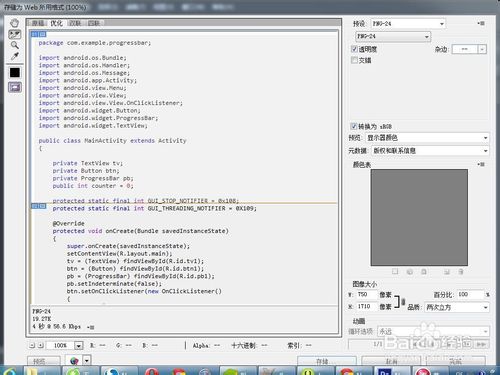This screenshot has height=375, width=500.
Task: Click the 百分比 percent input field
Action: pos(470,295)
